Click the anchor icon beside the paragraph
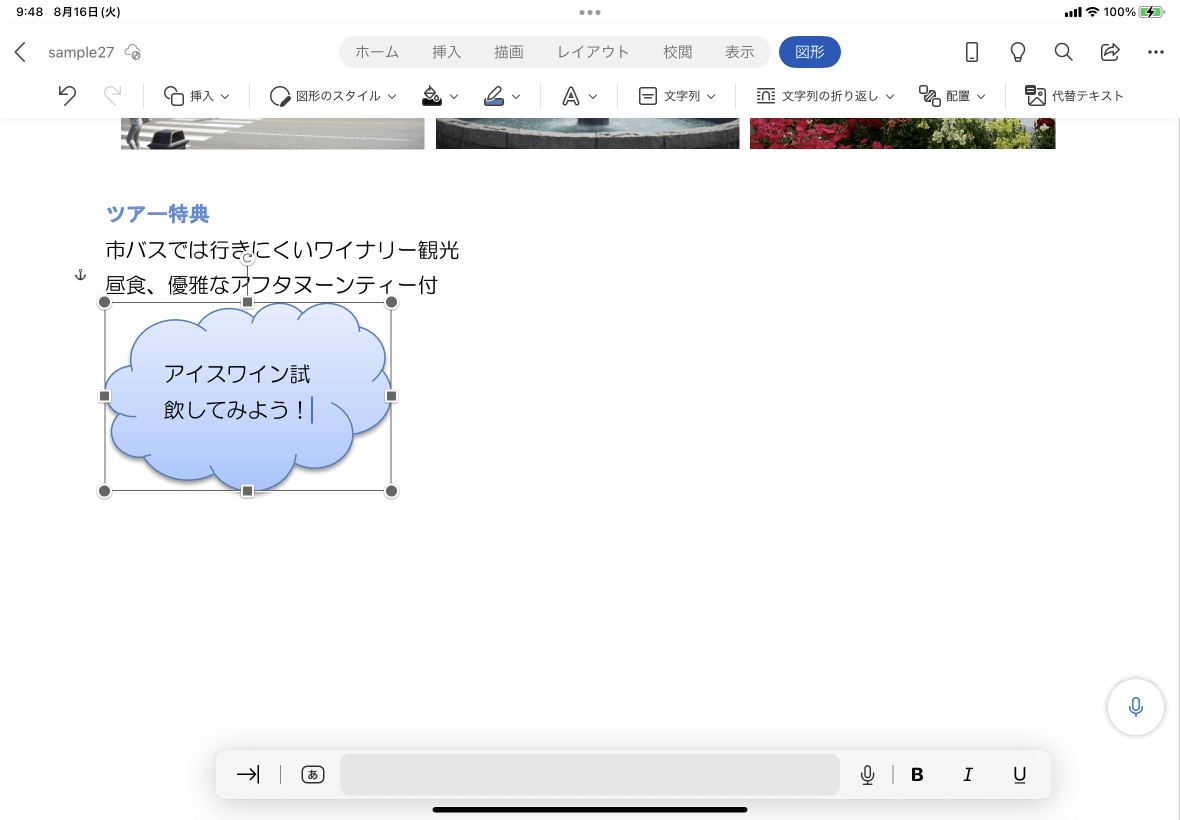The height and width of the screenshot is (820, 1180). pyautogui.click(x=81, y=275)
